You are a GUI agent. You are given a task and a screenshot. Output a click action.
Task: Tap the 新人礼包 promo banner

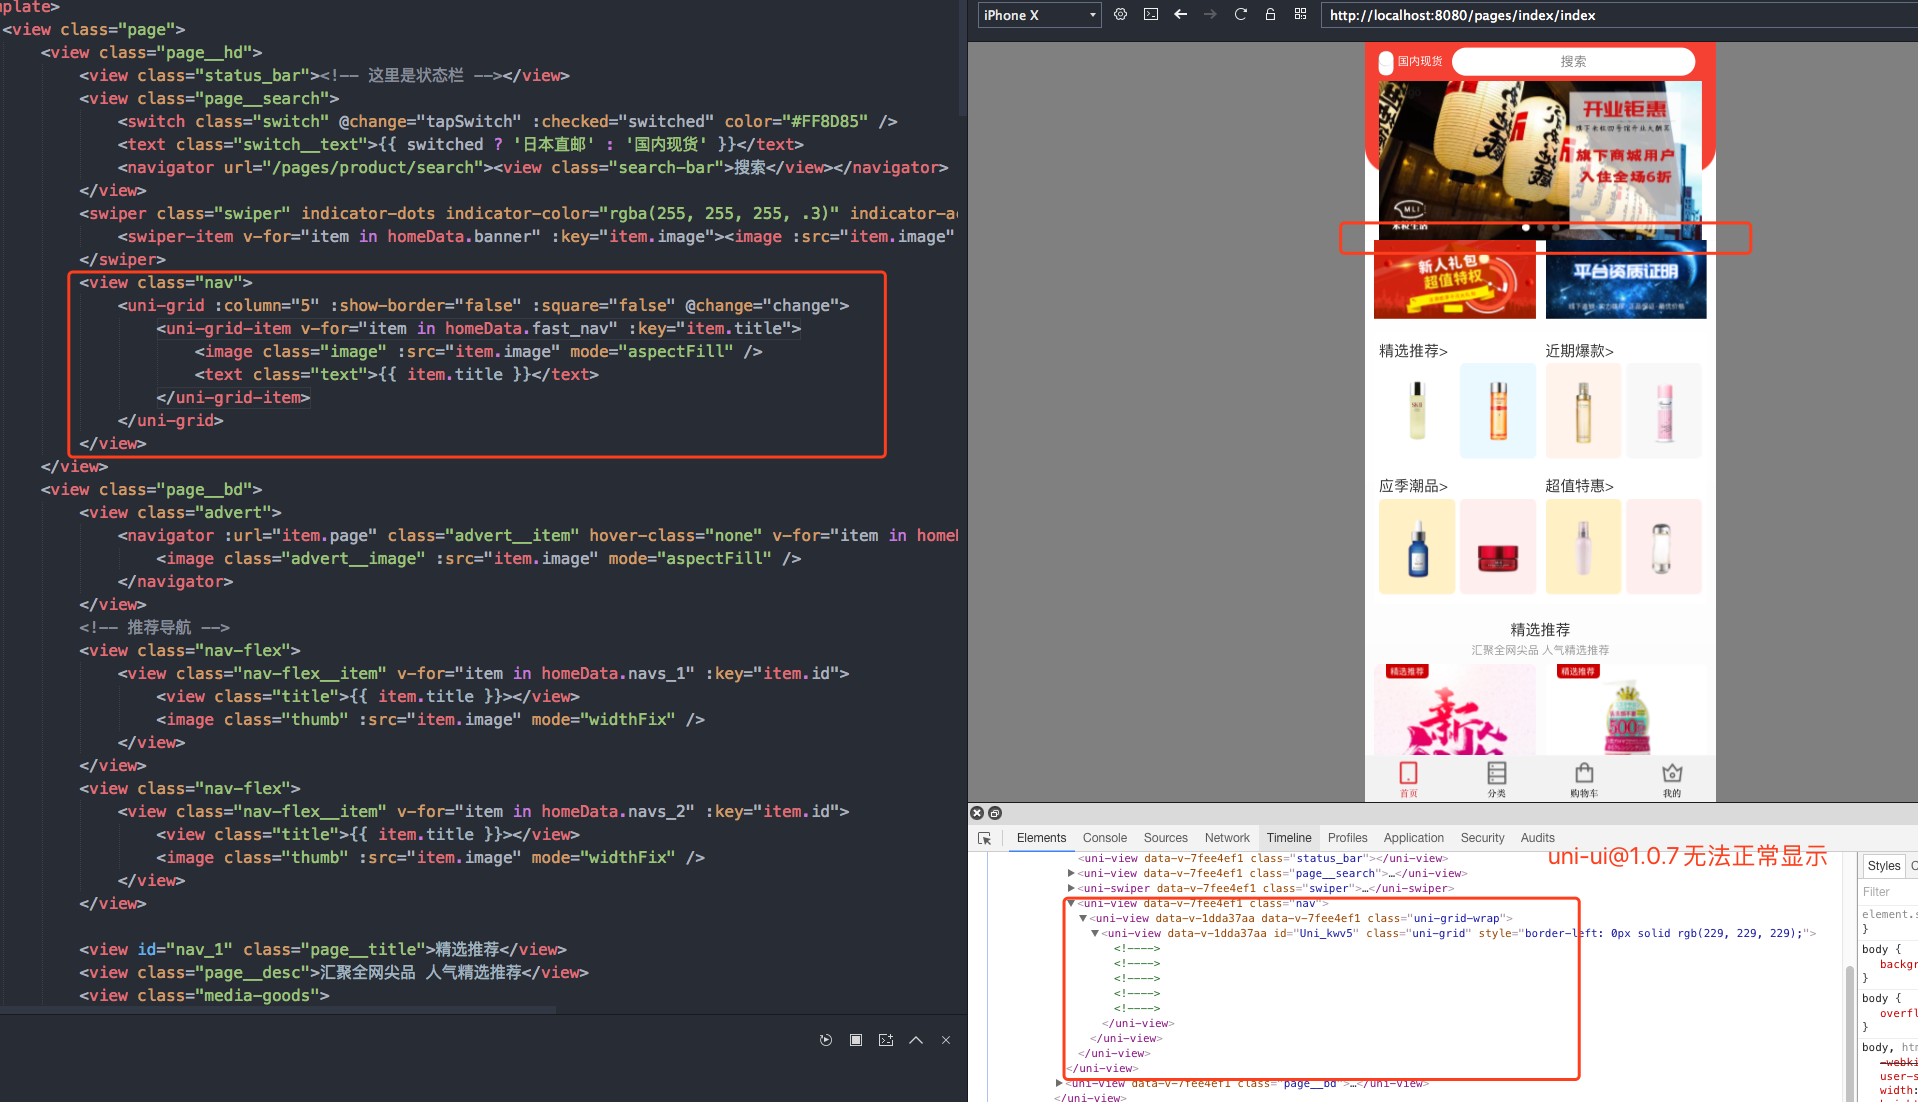(x=1454, y=280)
